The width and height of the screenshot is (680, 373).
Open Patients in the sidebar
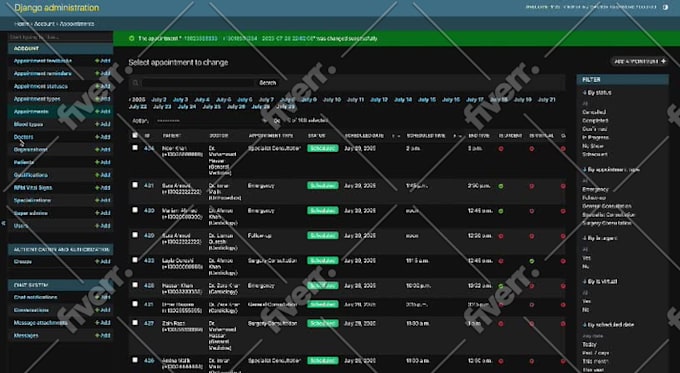24,162
